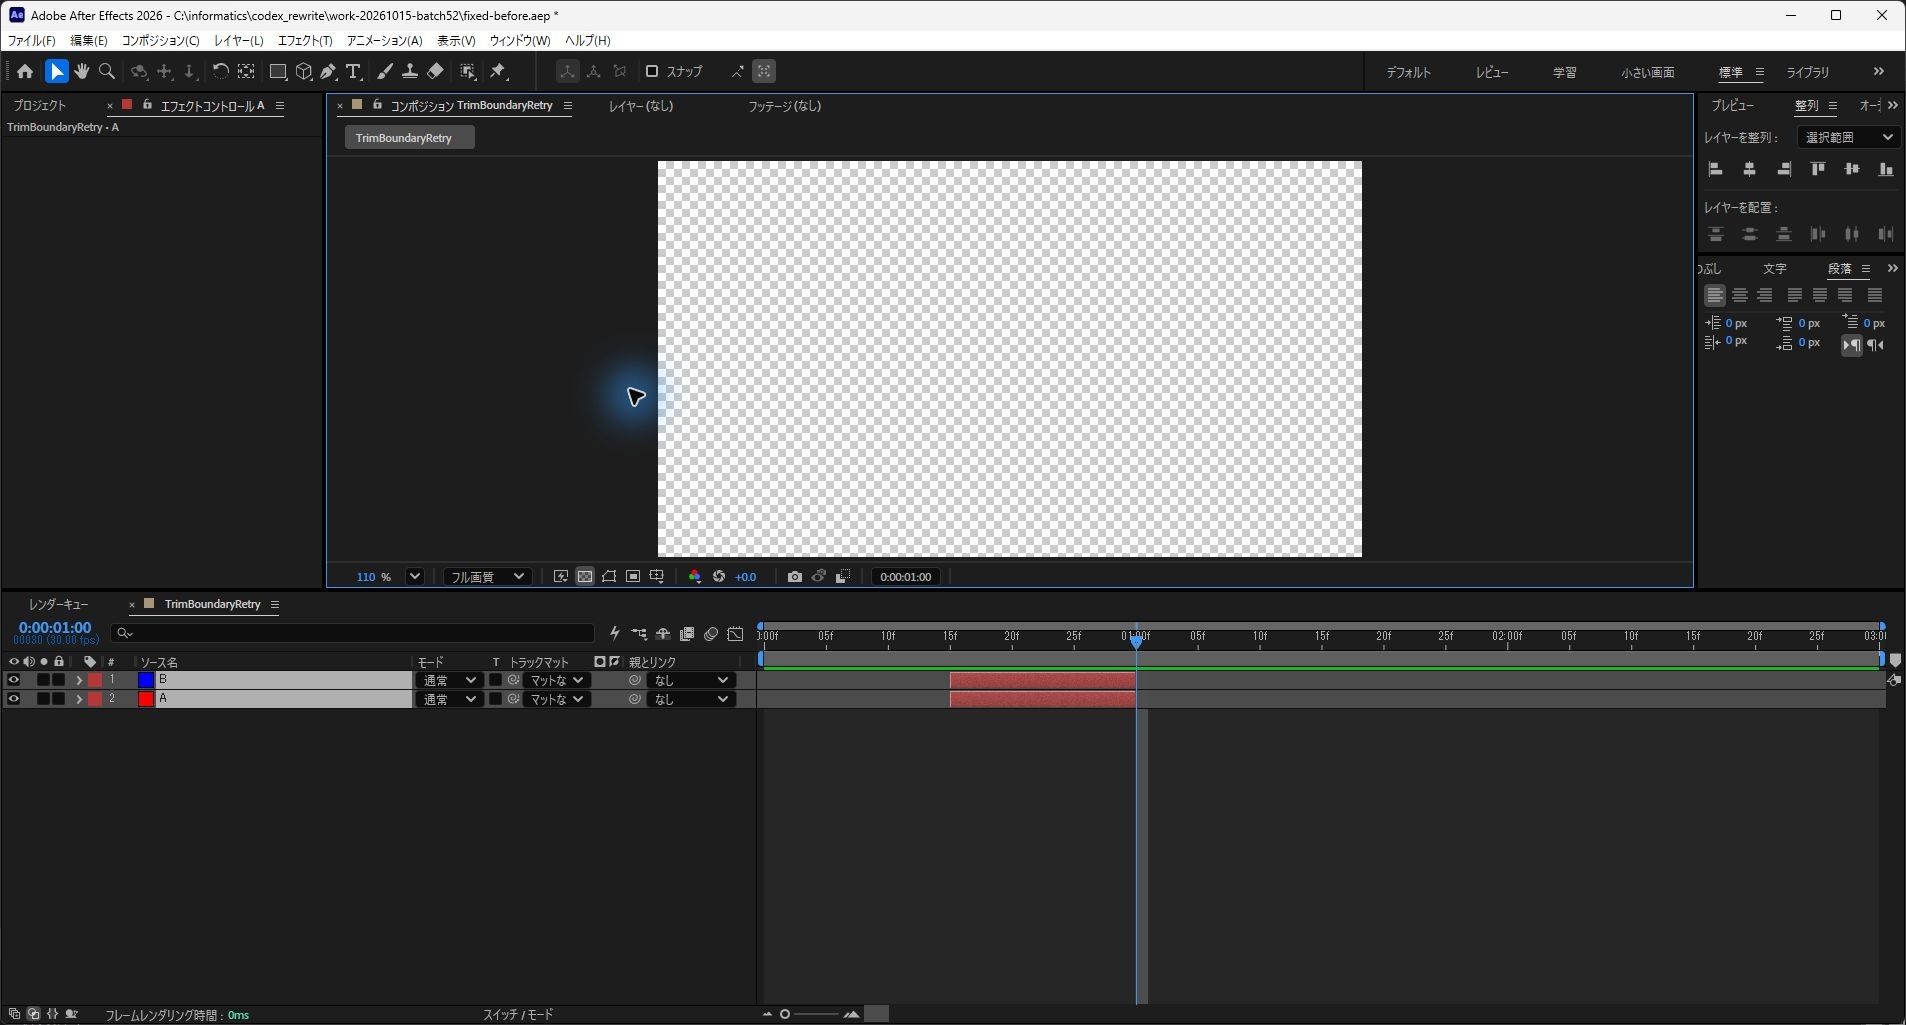Viewport: 1906px width, 1025px height.
Task: Expand layer B properties
Action: [79, 680]
